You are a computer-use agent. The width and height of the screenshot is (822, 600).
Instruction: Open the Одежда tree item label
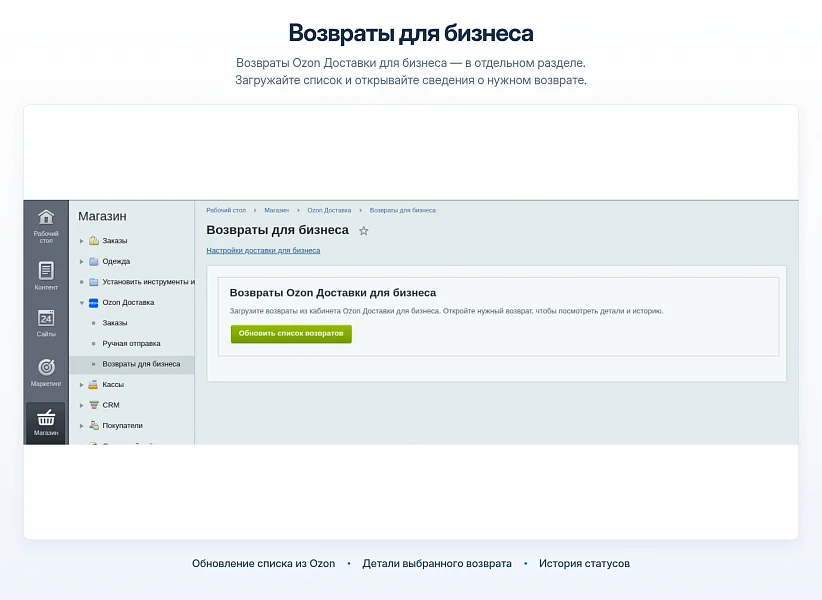pyautogui.click(x=116, y=261)
